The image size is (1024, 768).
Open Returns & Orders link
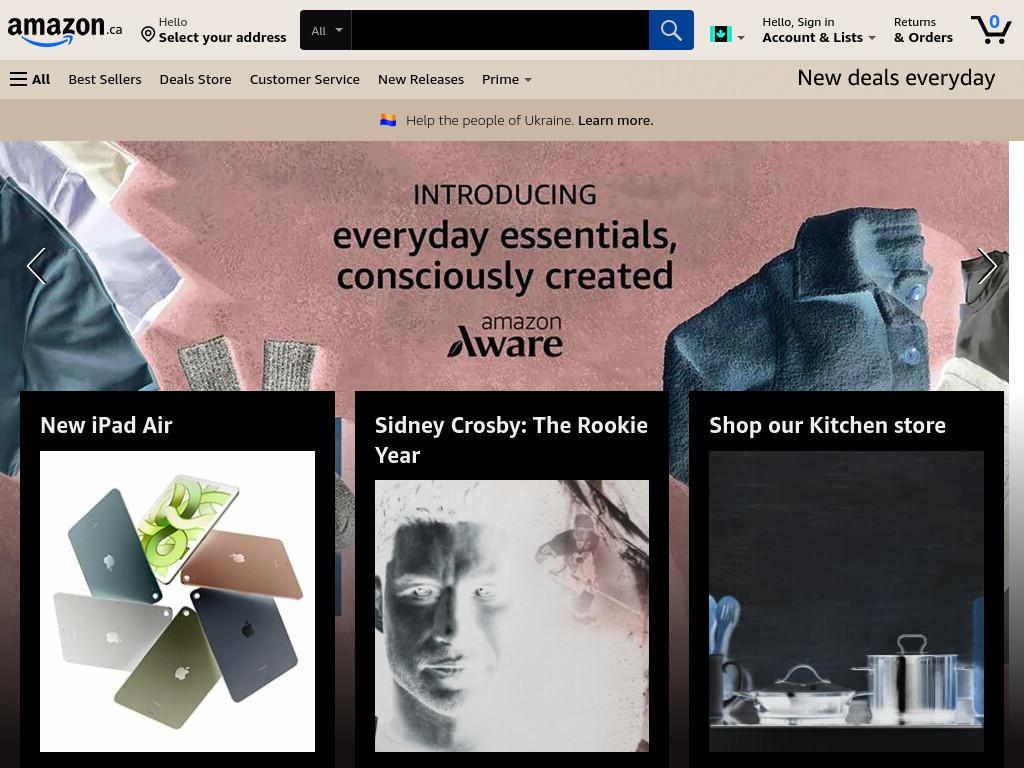tap(923, 30)
